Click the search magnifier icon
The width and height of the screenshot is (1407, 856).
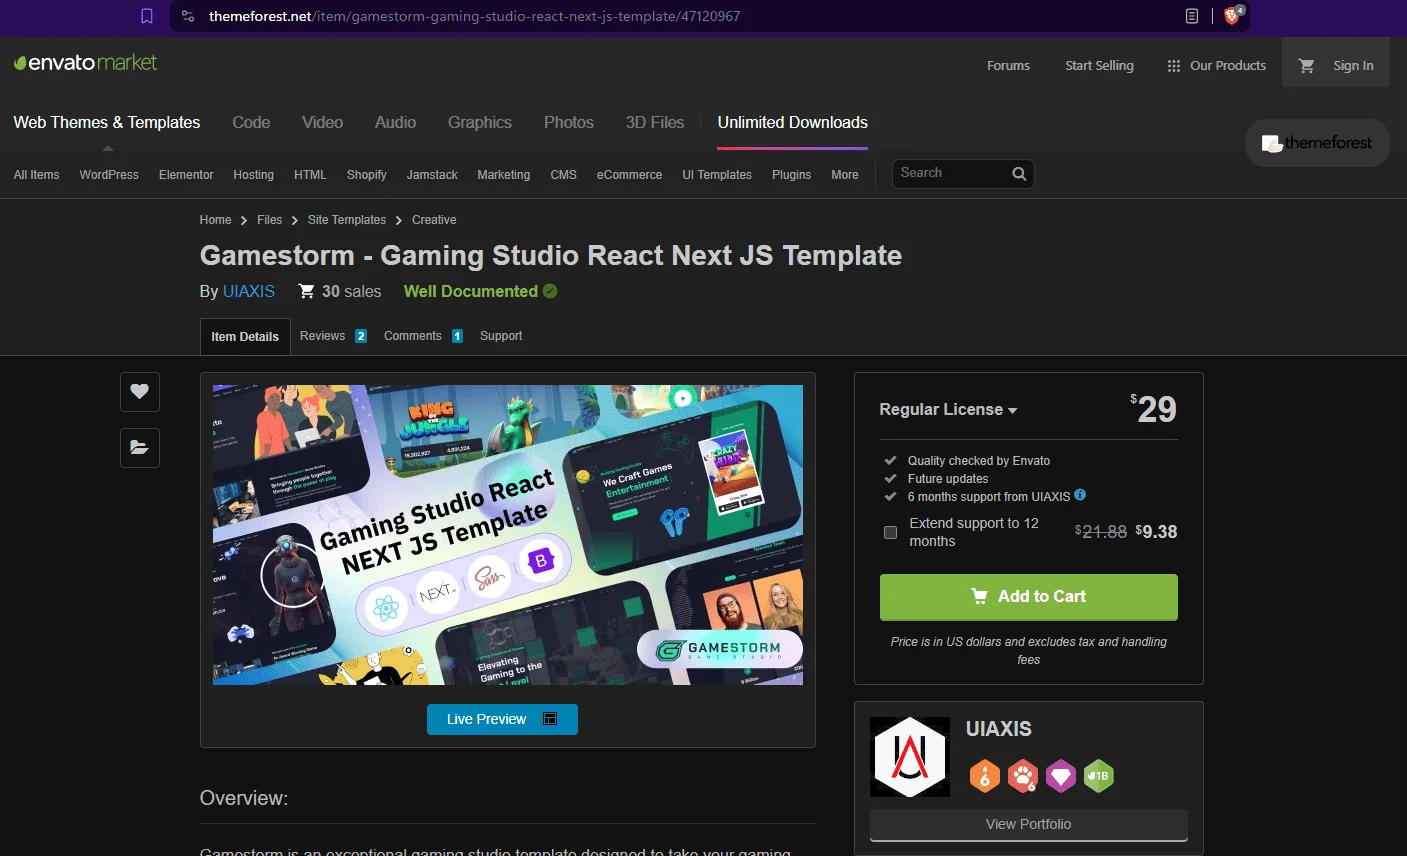click(x=1019, y=174)
